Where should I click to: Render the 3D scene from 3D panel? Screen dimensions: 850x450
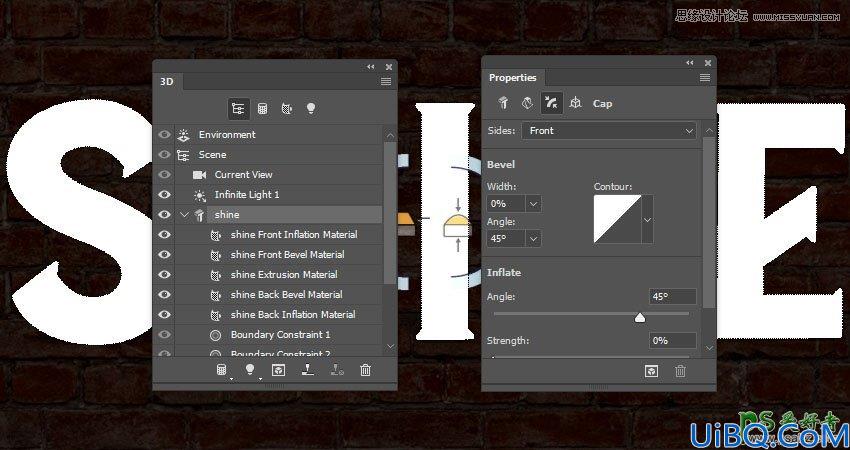[x=278, y=370]
